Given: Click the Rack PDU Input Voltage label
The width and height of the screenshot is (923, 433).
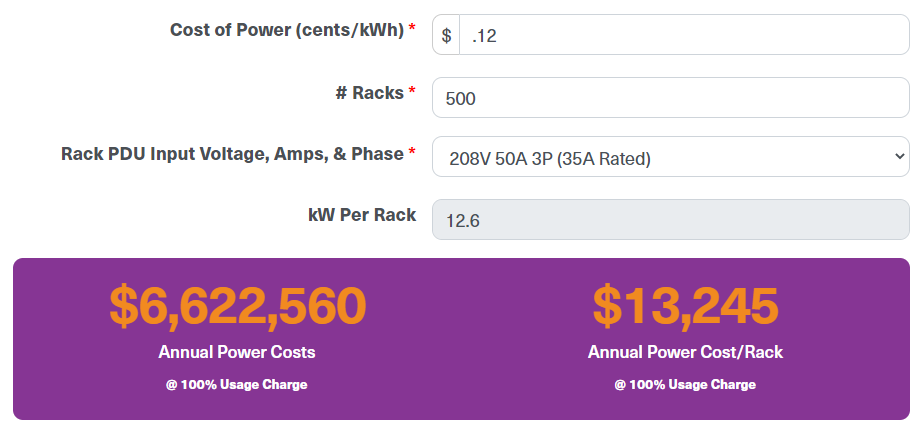Looking at the screenshot, I should point(233,154).
